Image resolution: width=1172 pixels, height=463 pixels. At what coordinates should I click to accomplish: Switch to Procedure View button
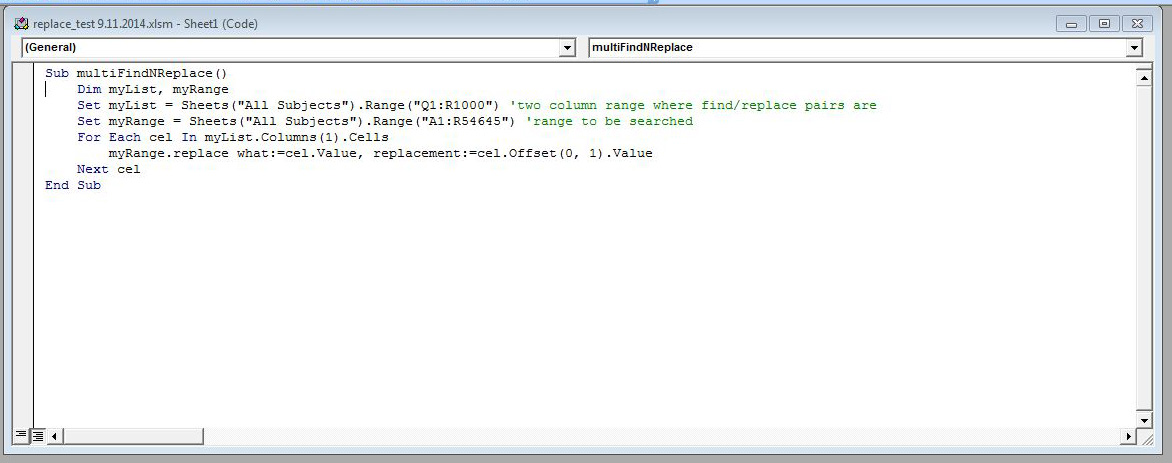tap(20, 435)
